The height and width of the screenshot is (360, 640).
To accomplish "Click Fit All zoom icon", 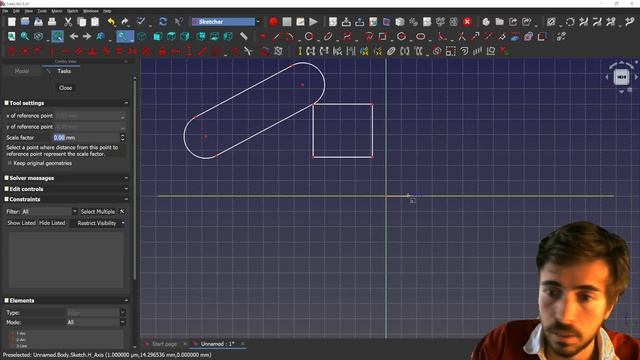I will 11,36.
